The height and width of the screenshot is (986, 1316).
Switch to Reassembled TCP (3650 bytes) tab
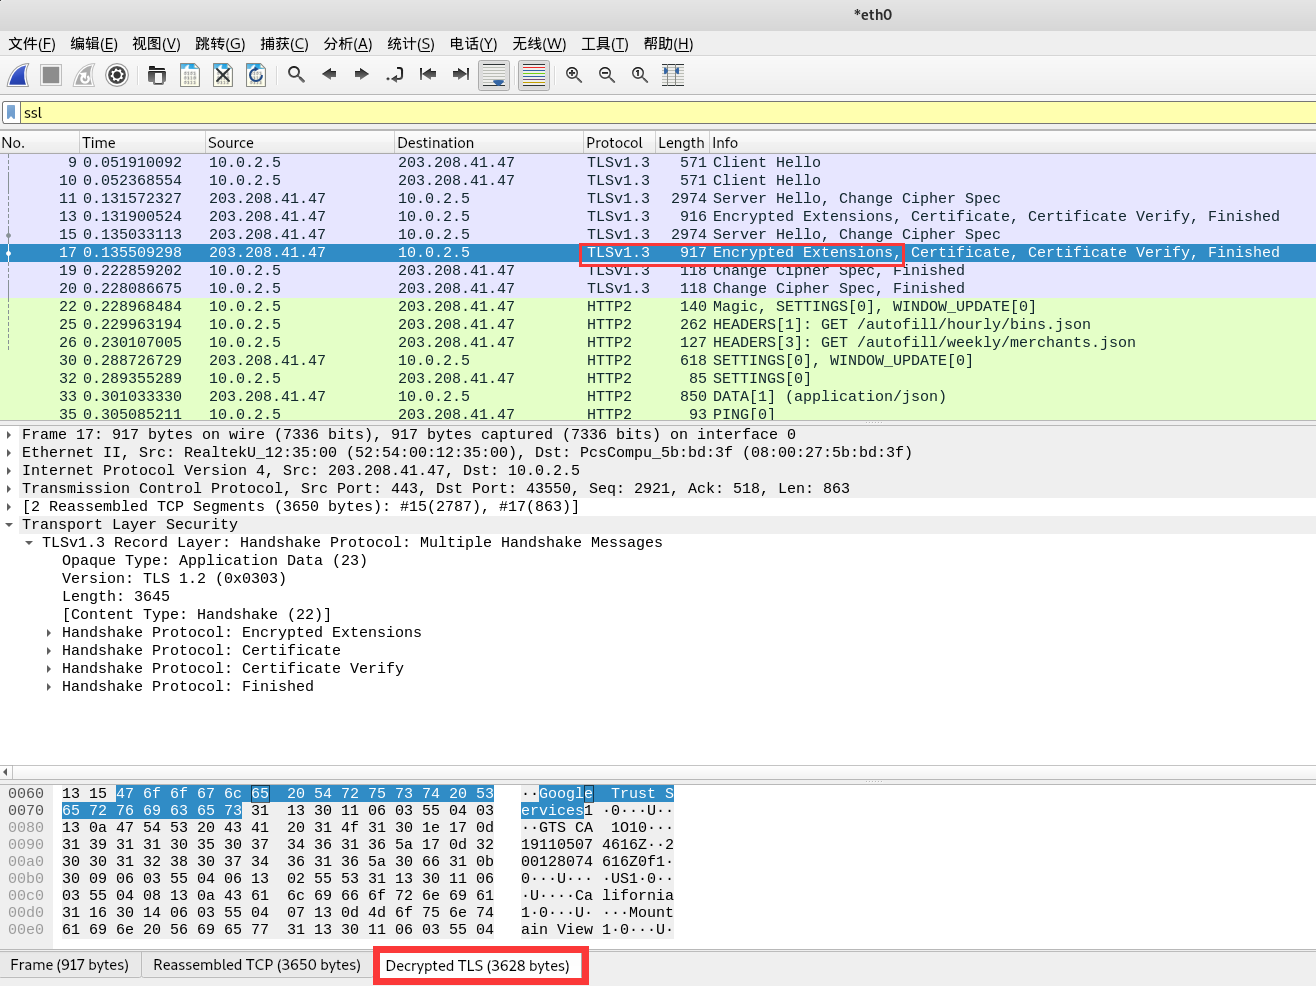[x=257, y=965]
